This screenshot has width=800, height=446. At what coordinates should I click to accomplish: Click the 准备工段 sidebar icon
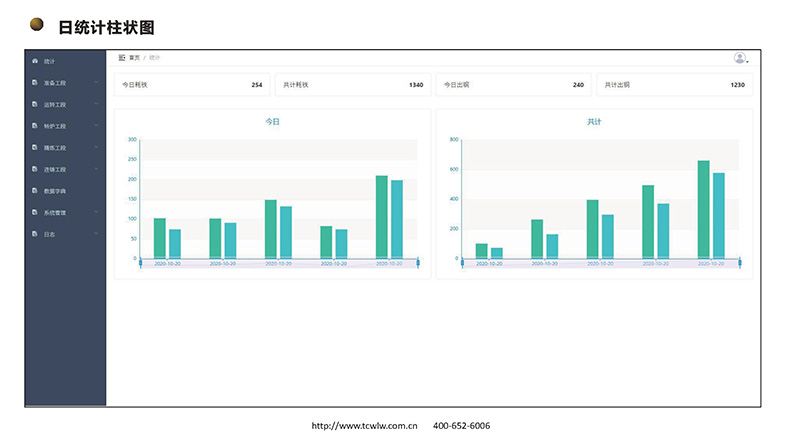click(x=35, y=82)
